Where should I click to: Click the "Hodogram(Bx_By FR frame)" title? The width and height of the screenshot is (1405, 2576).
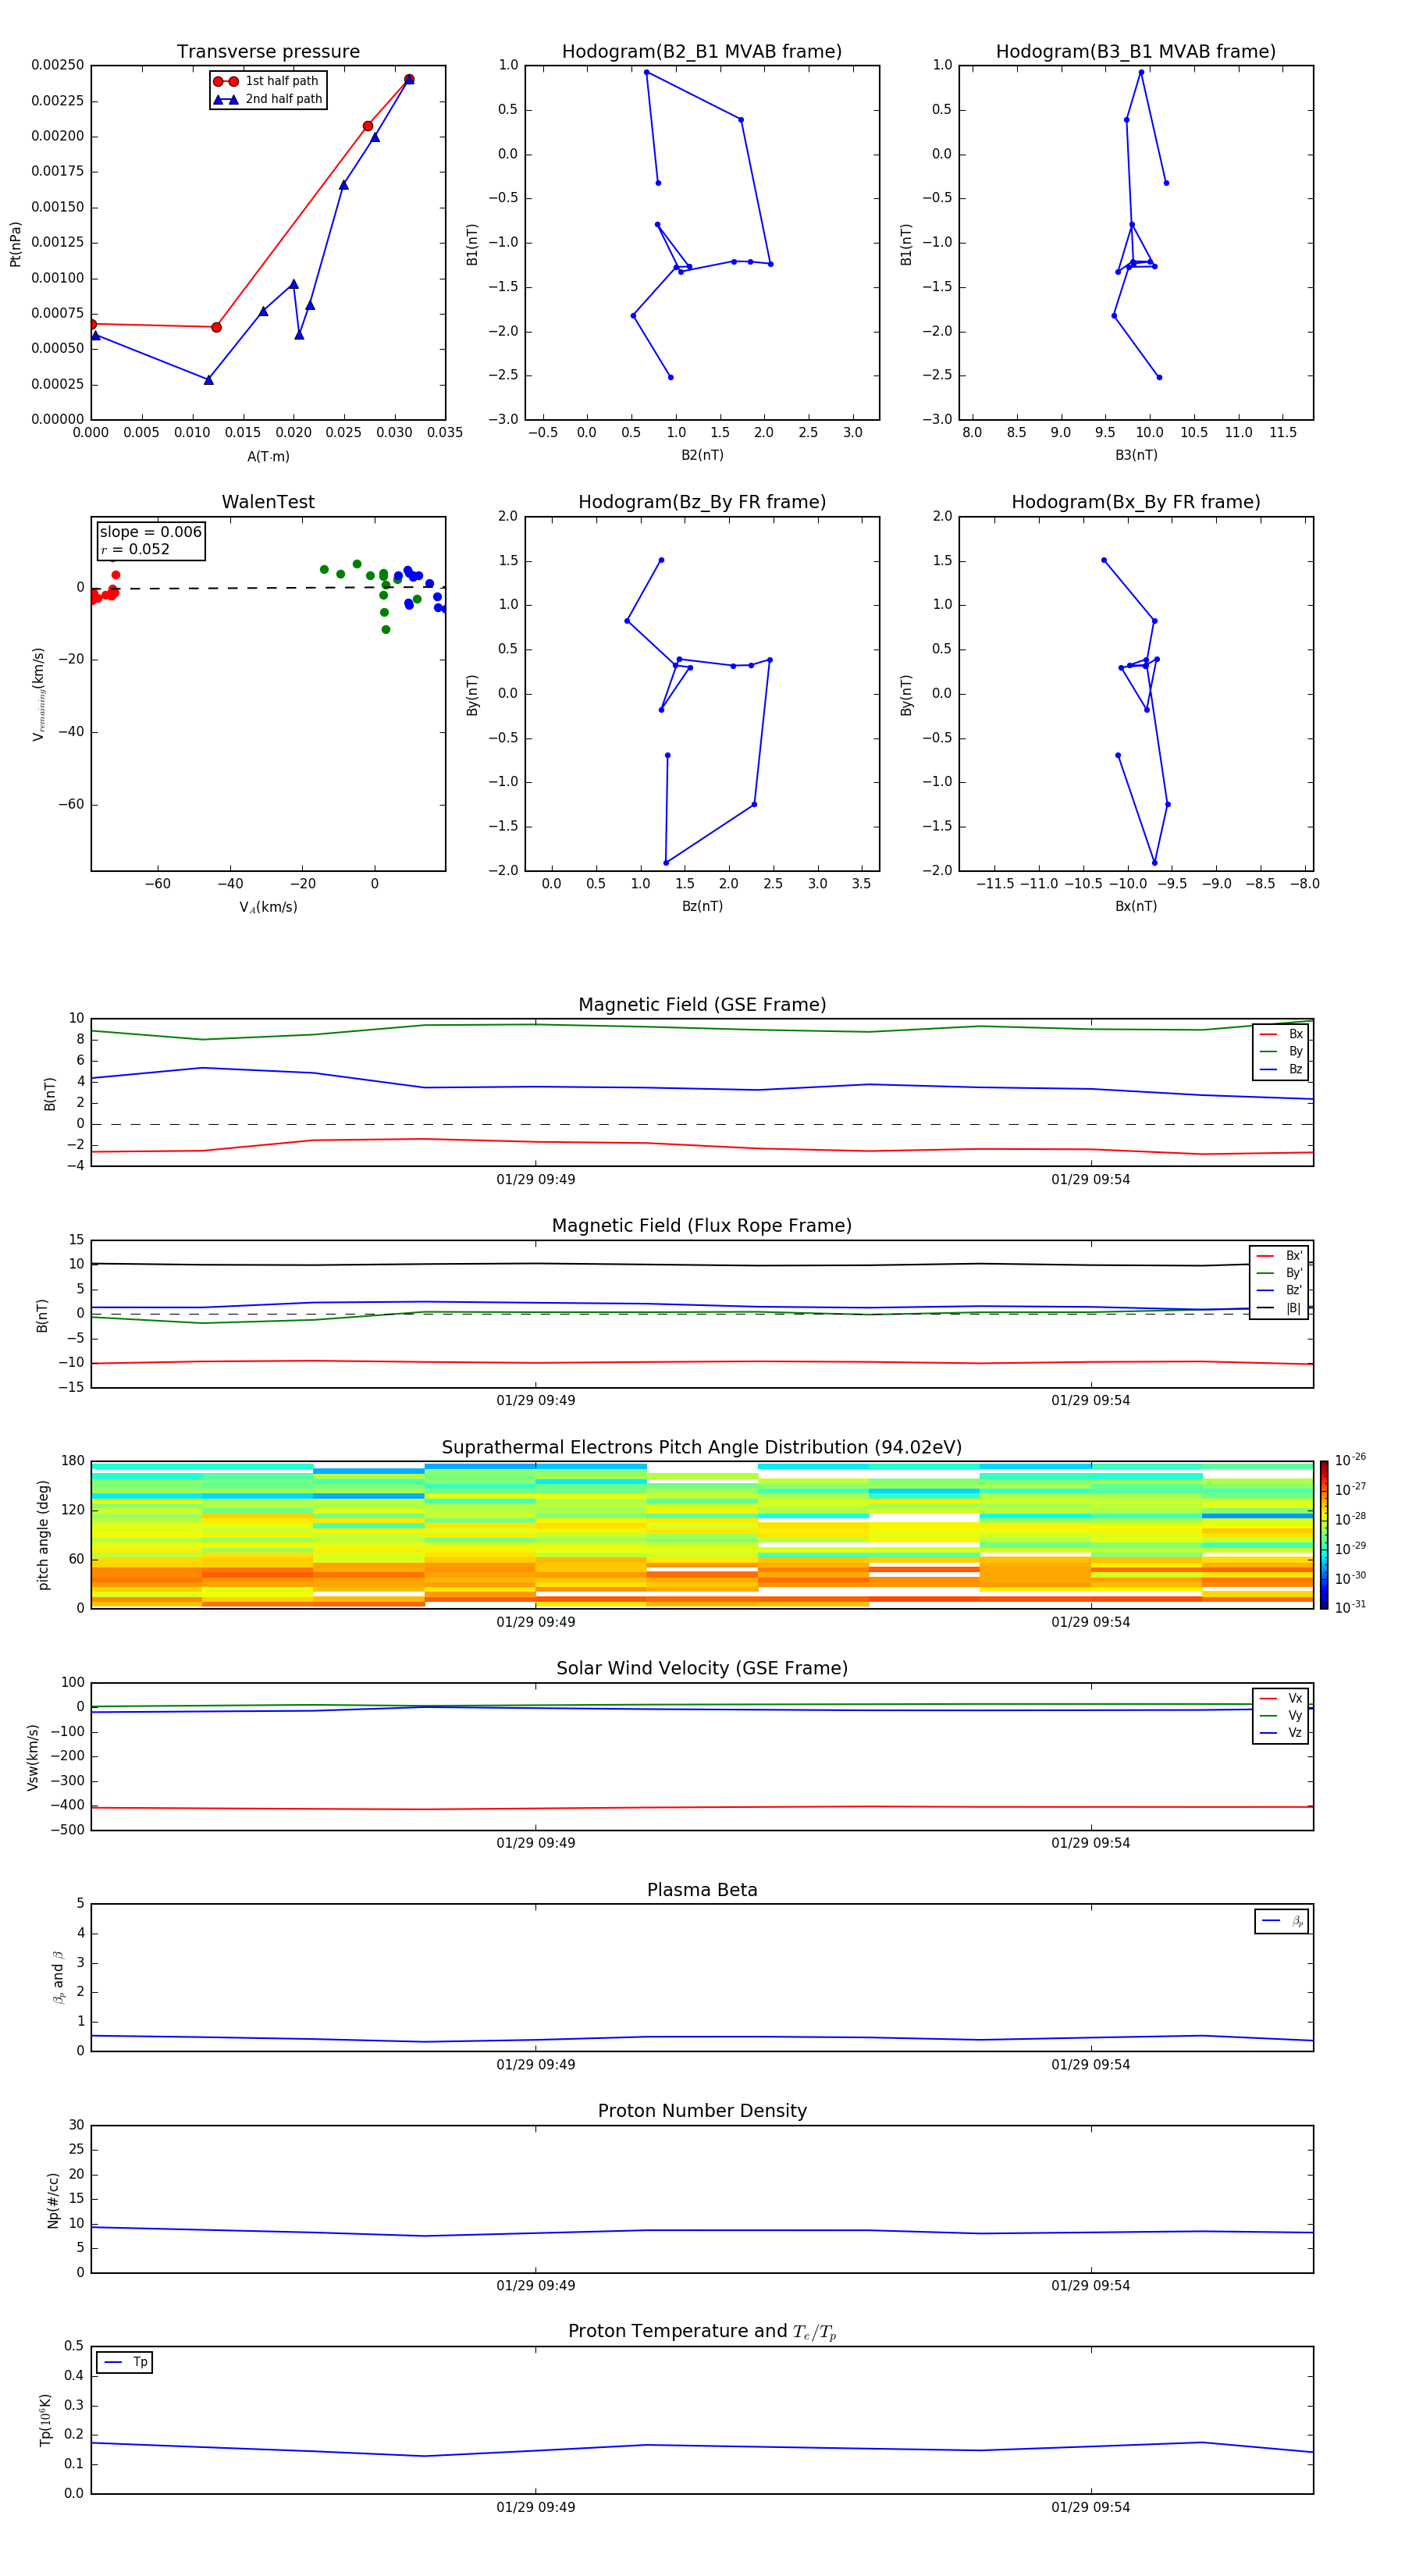[x=1136, y=502]
